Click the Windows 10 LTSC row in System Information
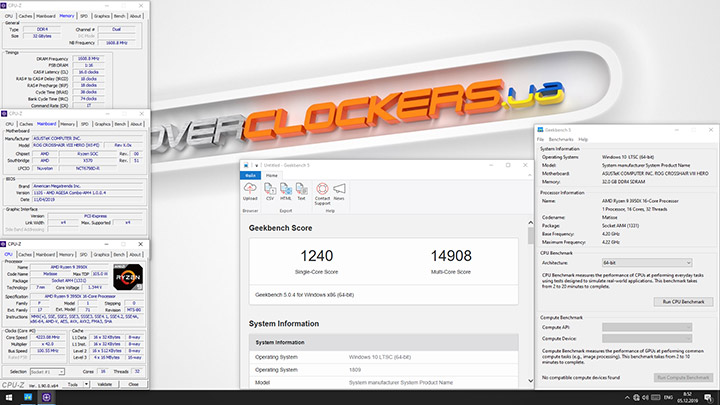Image resolution: width=720 pixels, height=405 pixels. (x=384, y=357)
